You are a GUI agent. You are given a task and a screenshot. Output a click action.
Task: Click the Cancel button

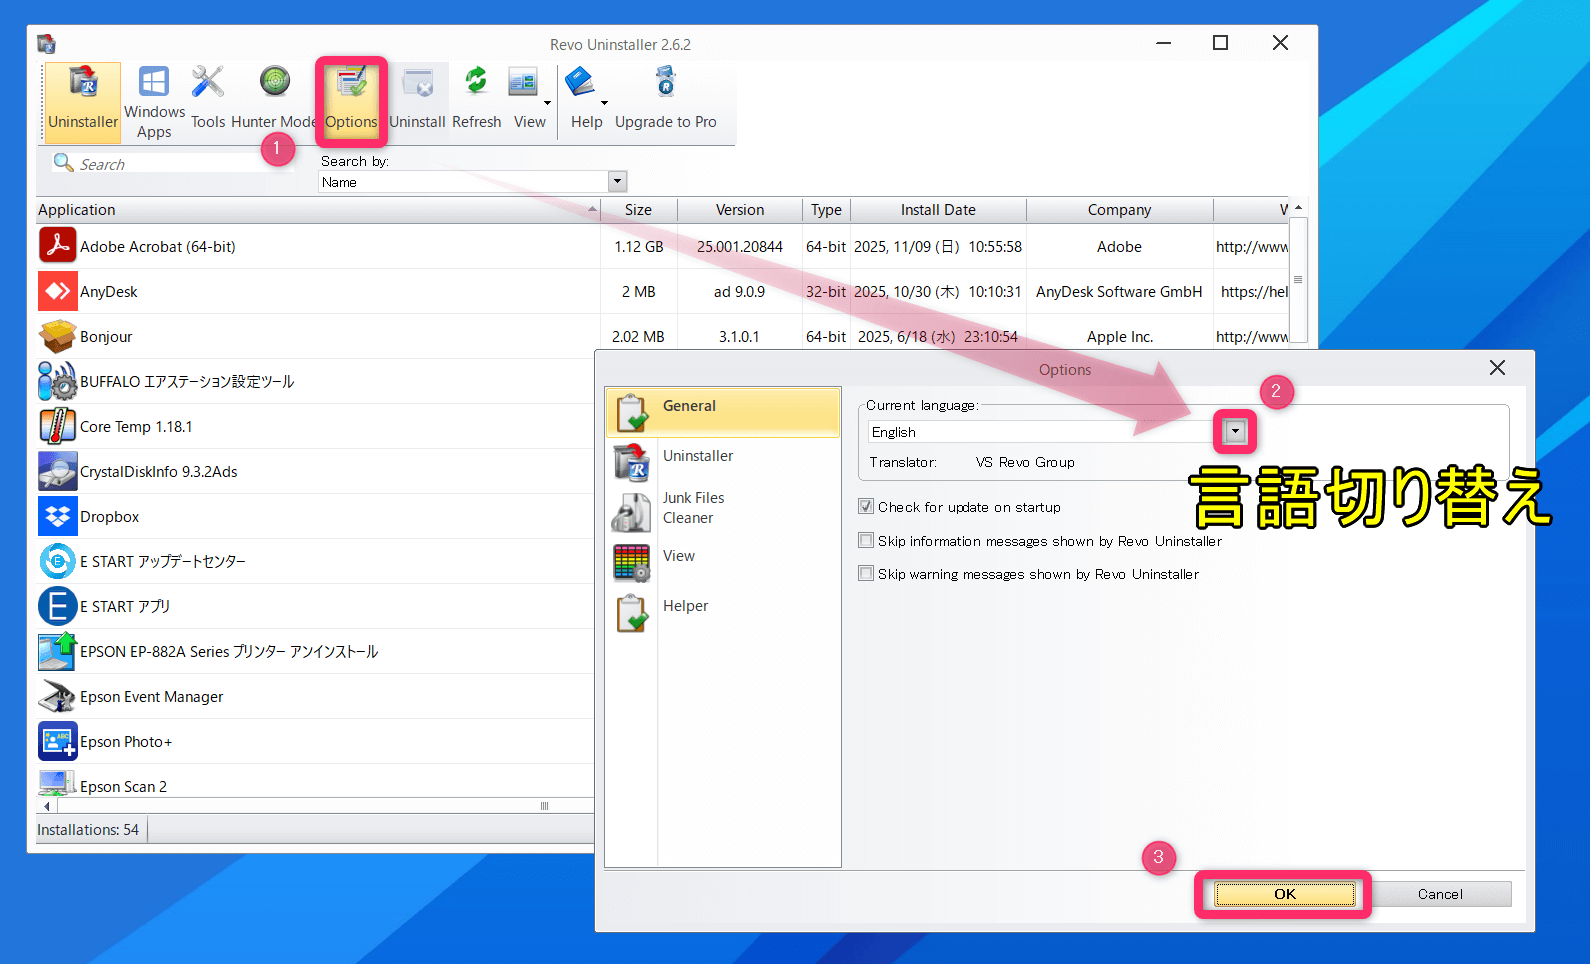[1439, 894]
